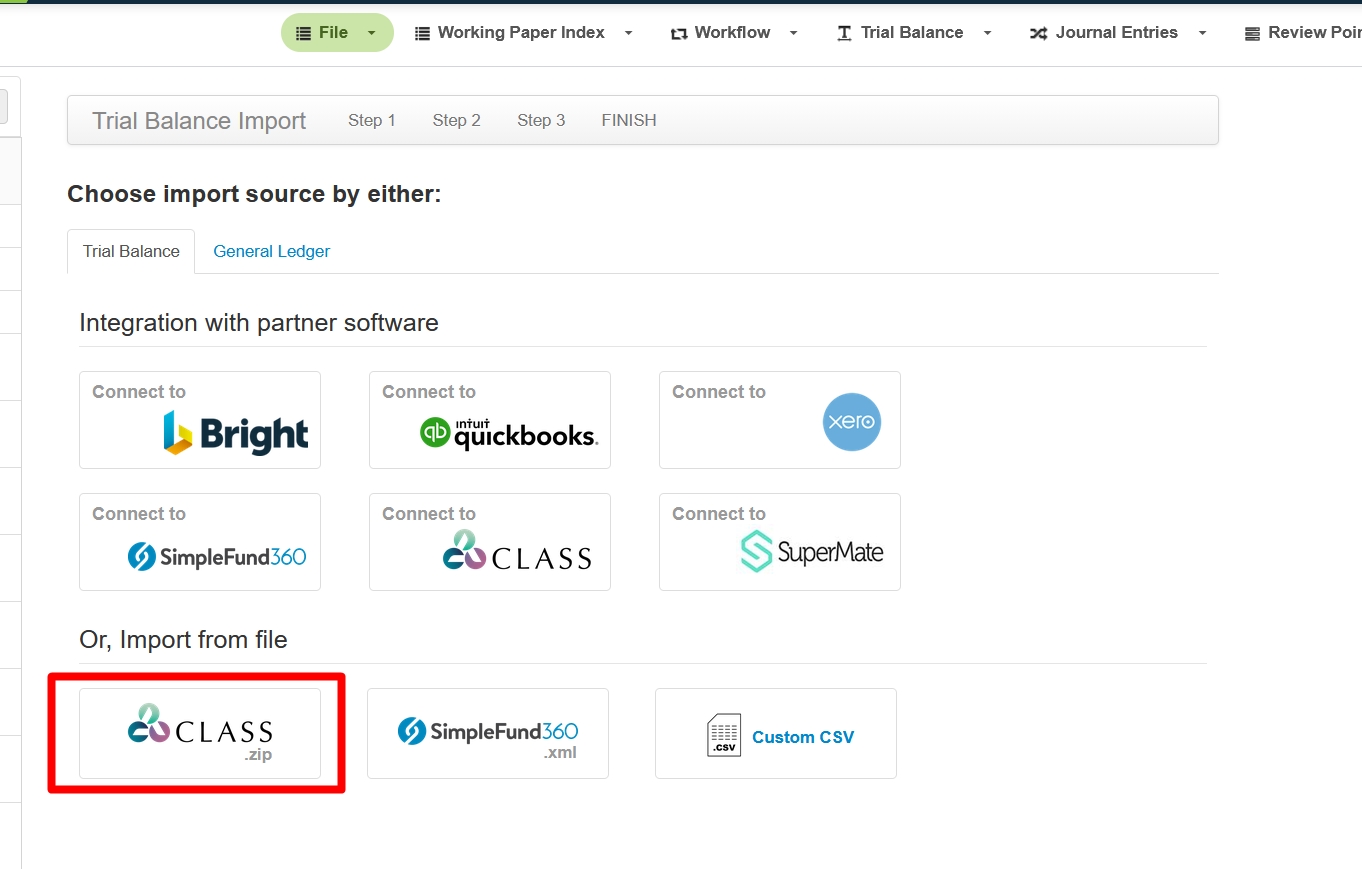
Task: Go to Step 1 of the import wizard
Action: coord(372,120)
